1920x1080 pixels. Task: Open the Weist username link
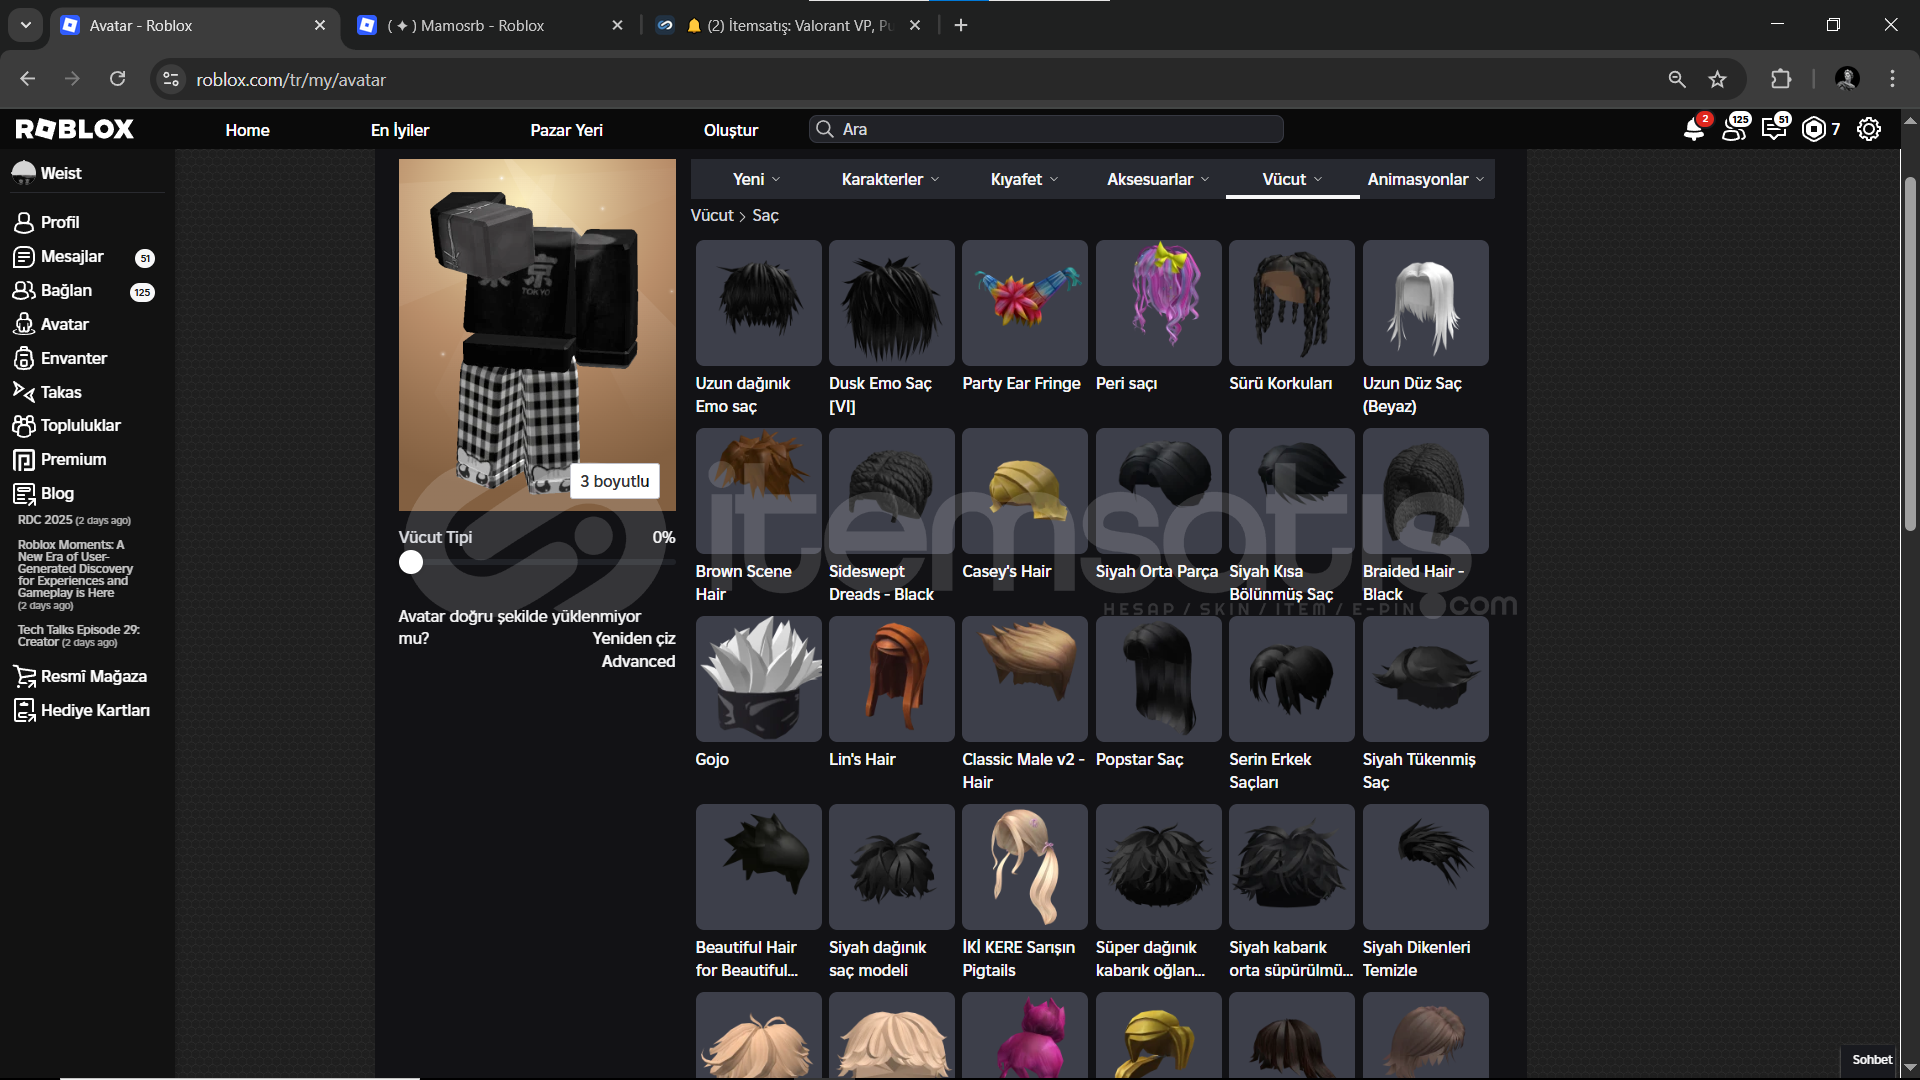(x=61, y=173)
